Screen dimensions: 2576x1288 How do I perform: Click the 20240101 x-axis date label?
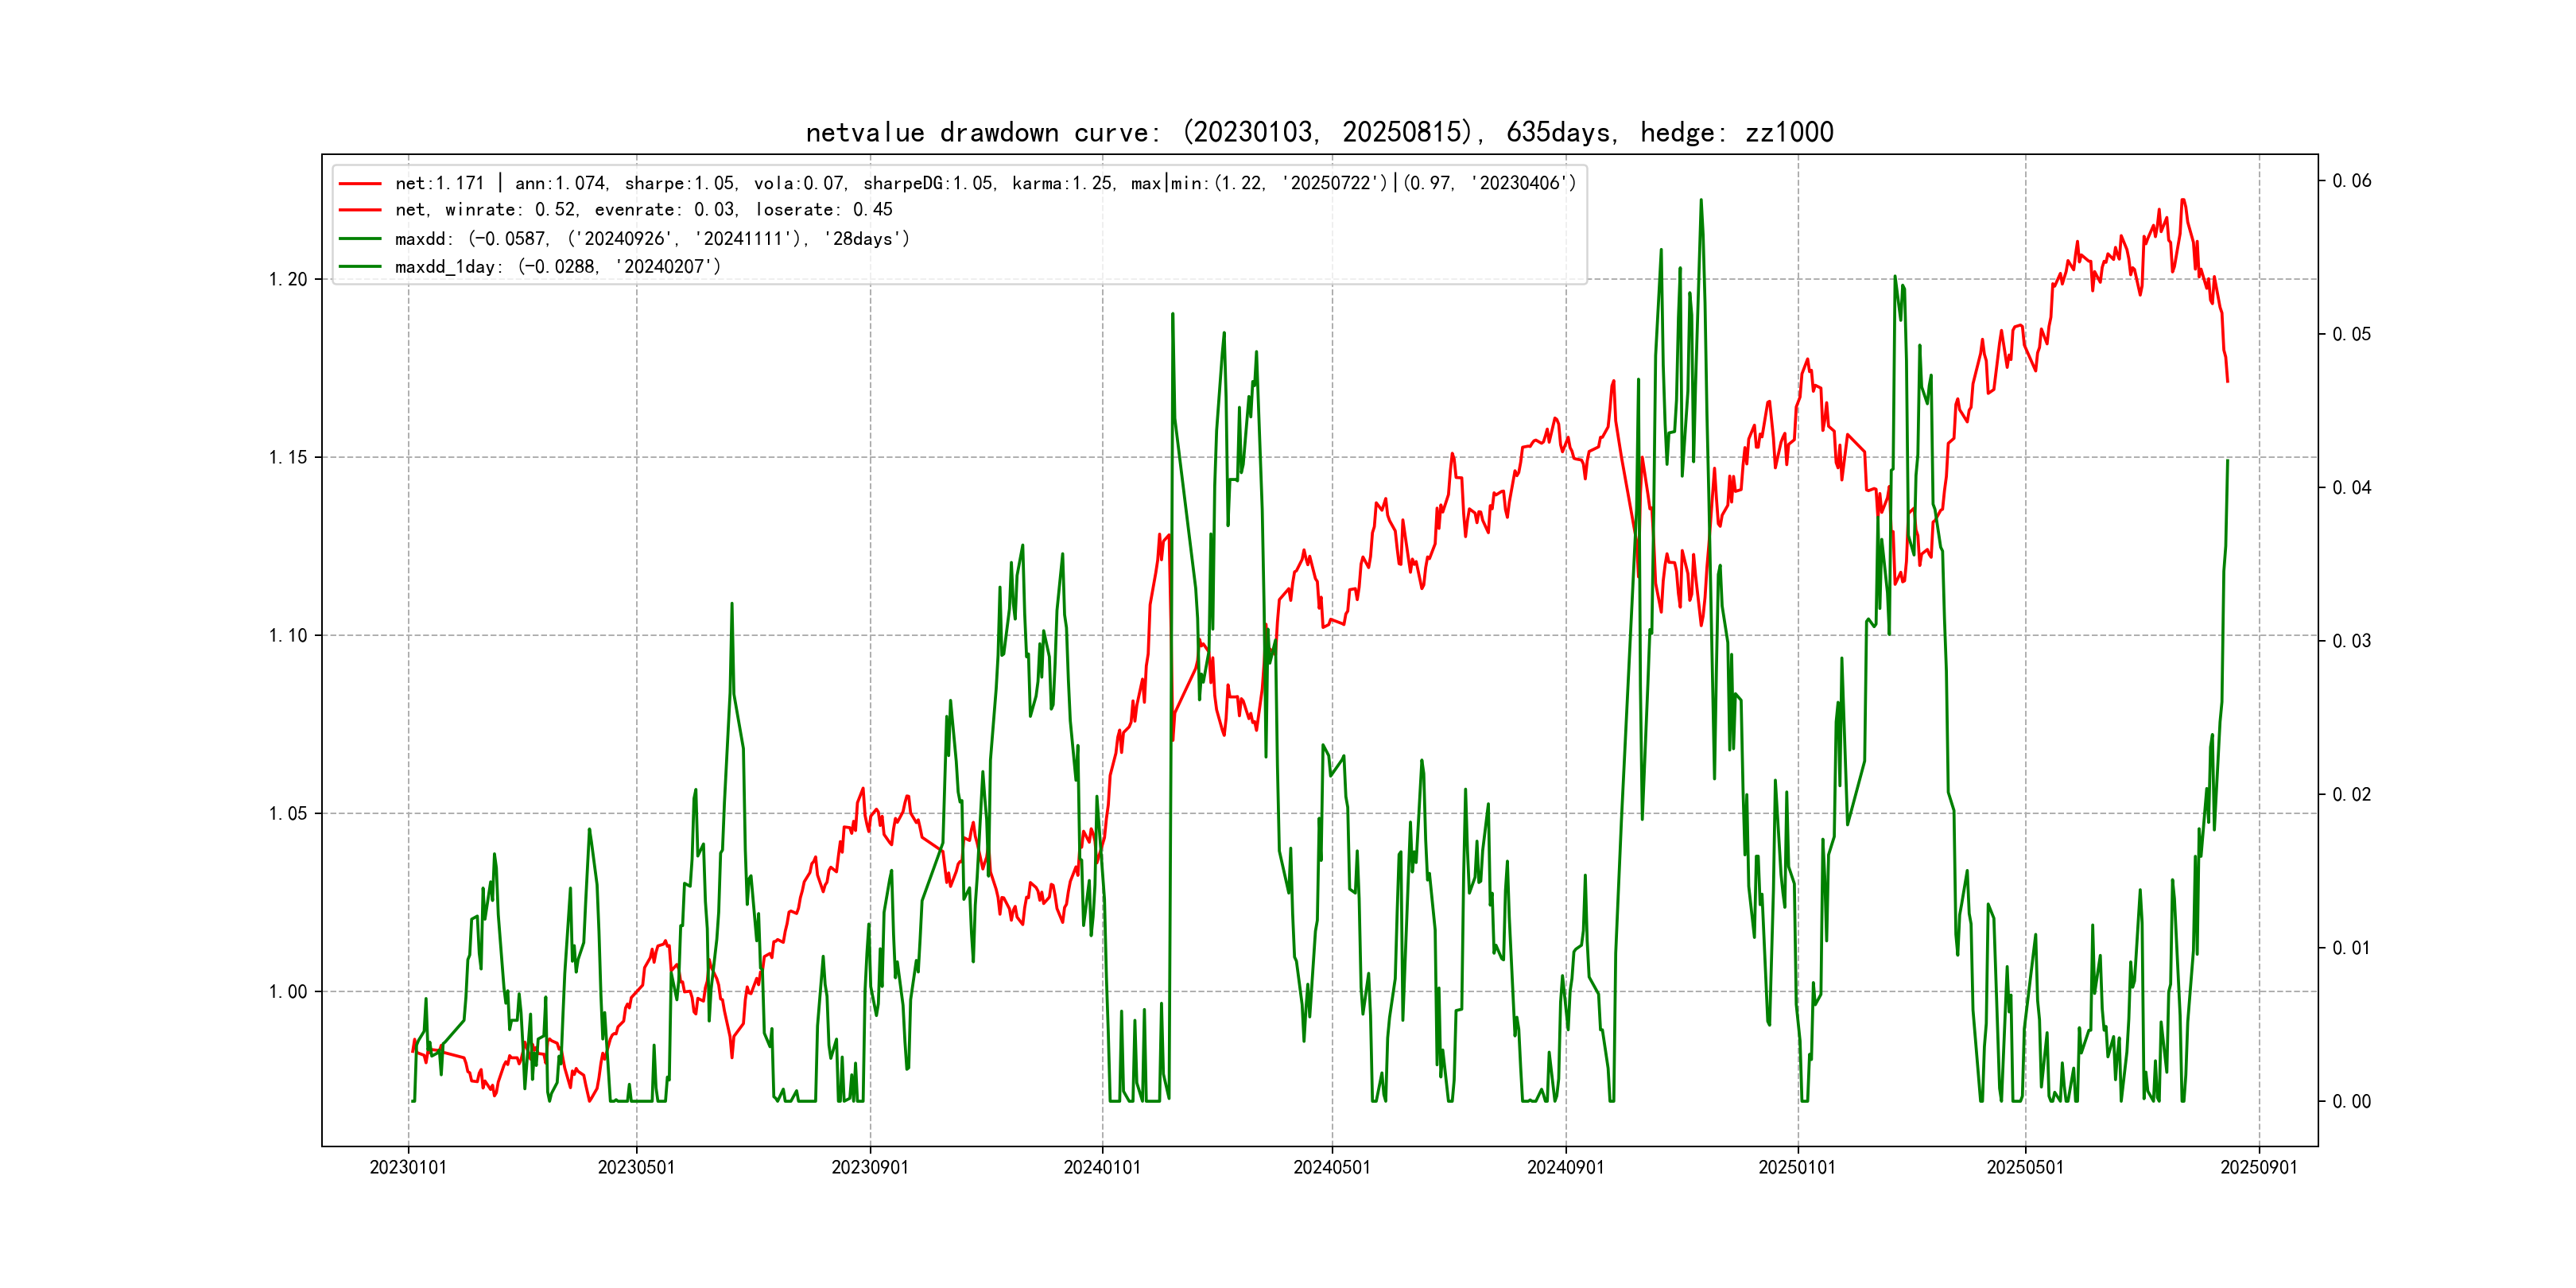(1102, 1168)
